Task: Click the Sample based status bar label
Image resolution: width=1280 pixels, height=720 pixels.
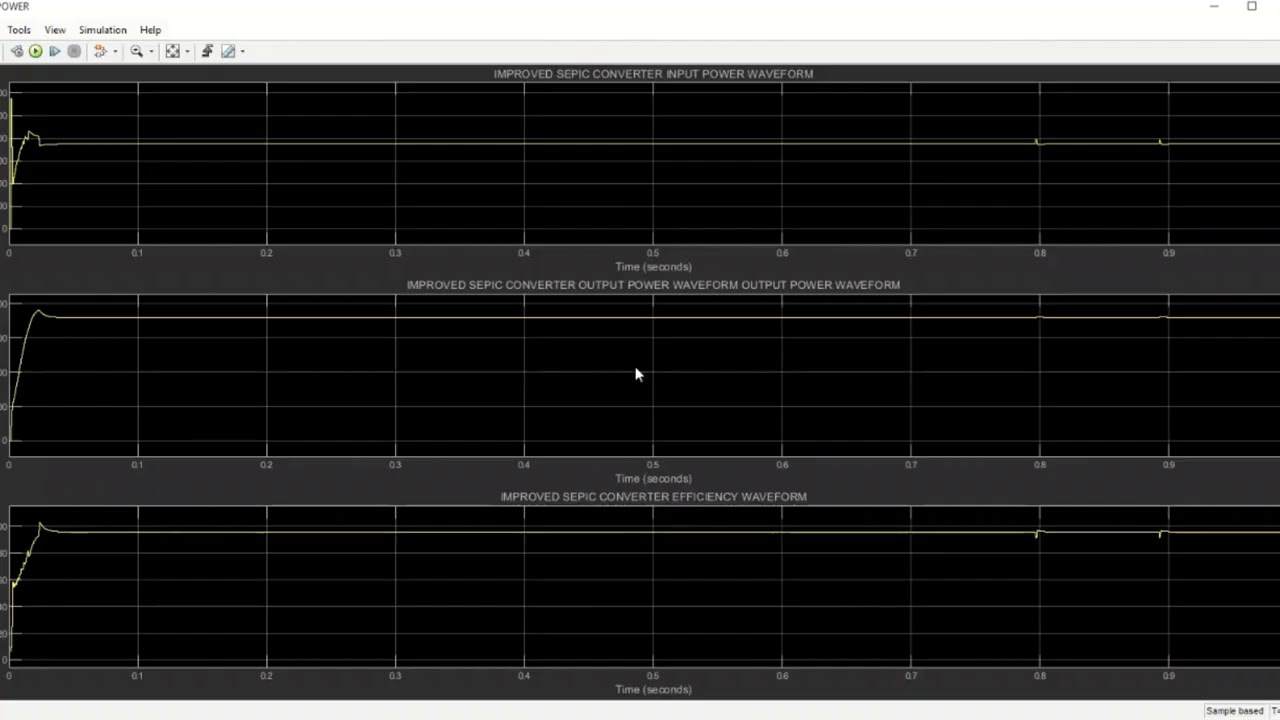Action: coord(1235,711)
